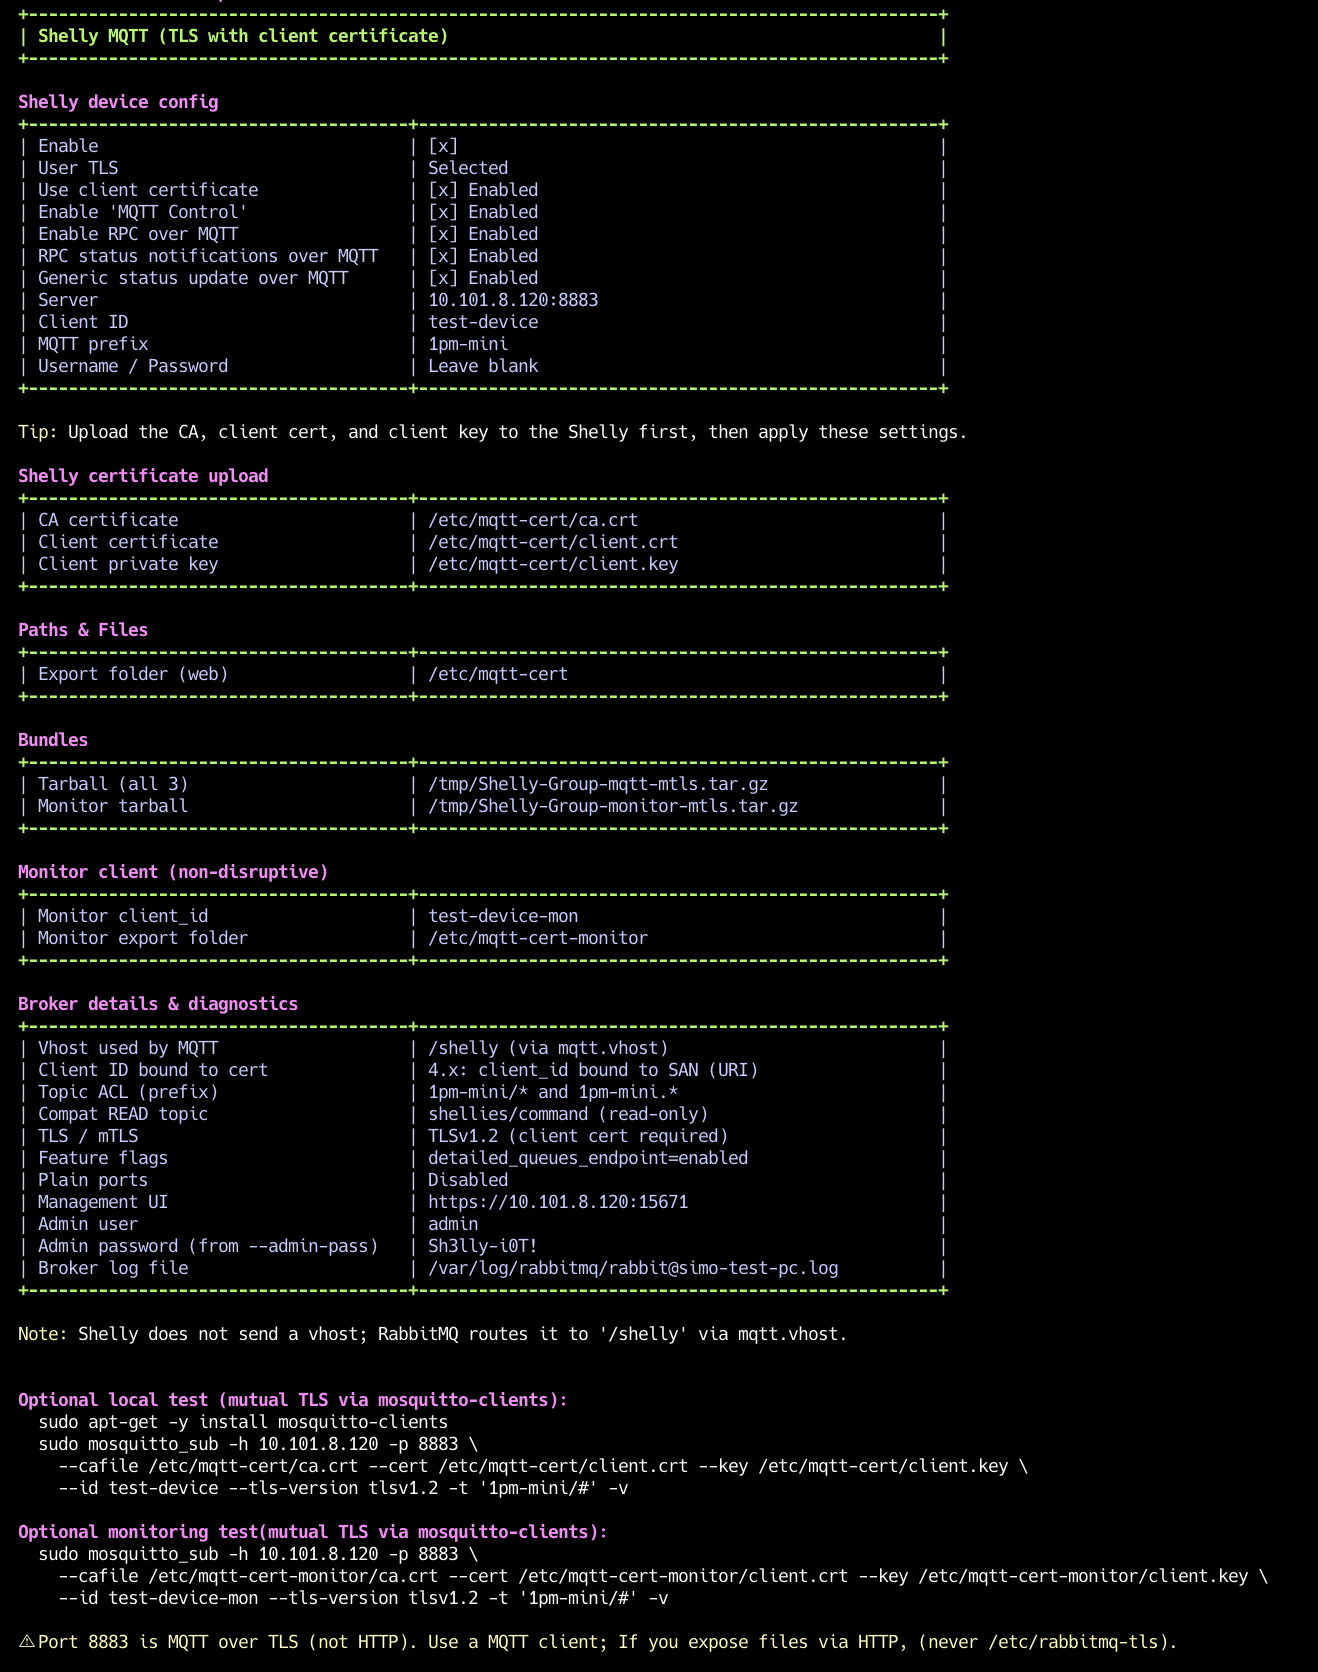Image resolution: width=1318 pixels, height=1672 pixels.
Task: Click the Client private key path in table
Action: tap(552, 564)
